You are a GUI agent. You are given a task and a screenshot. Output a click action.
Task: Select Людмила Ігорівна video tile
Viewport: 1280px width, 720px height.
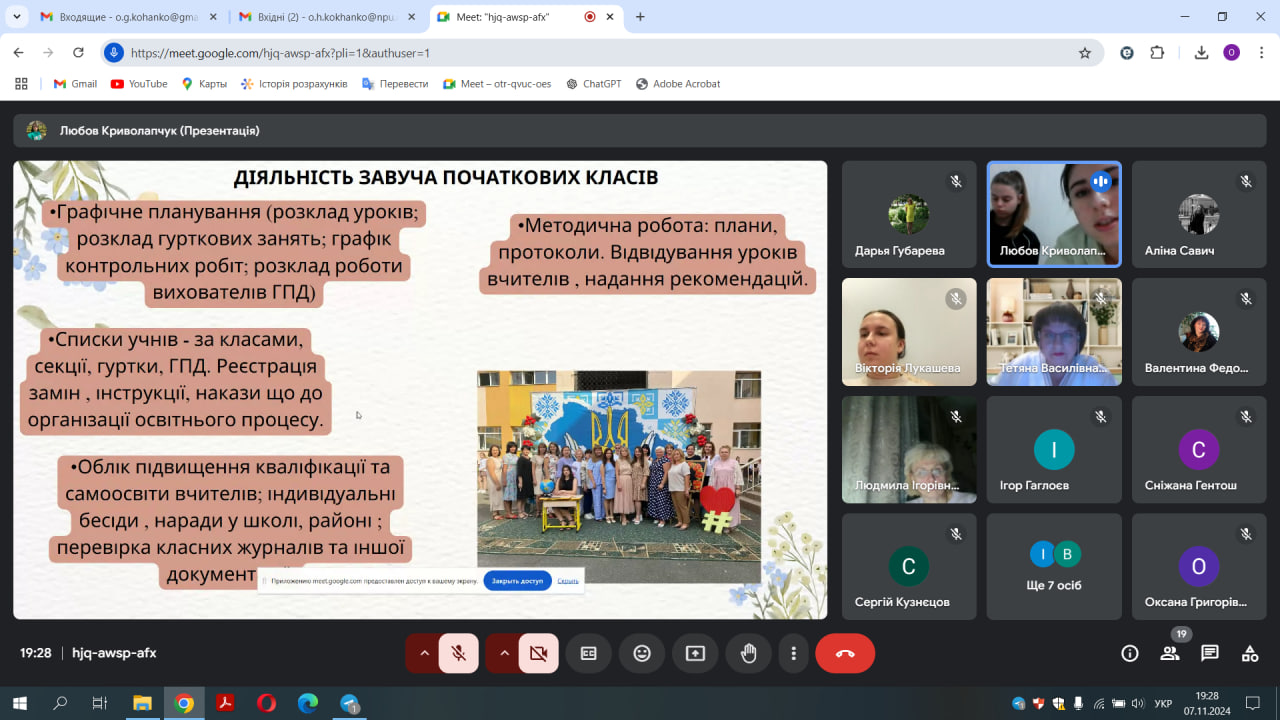click(909, 450)
